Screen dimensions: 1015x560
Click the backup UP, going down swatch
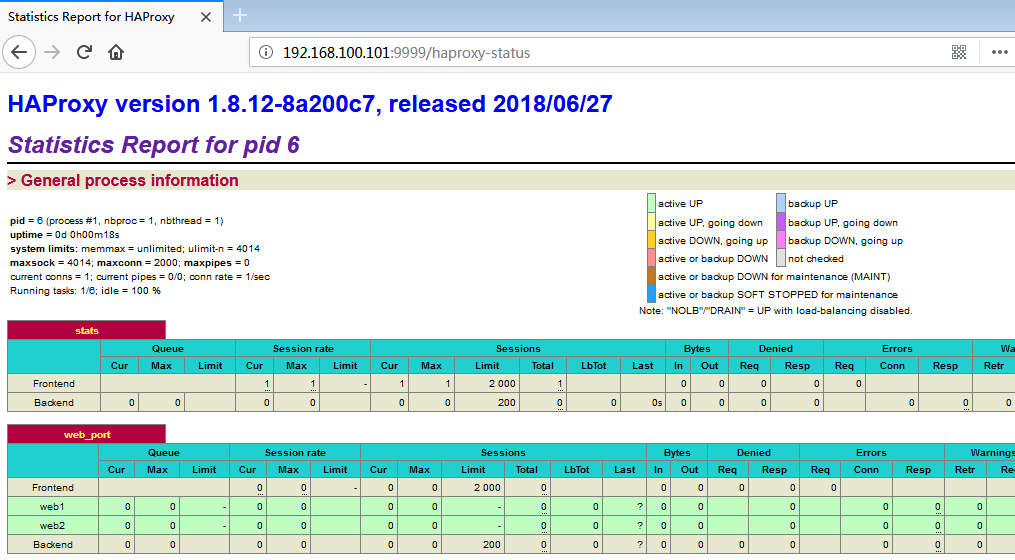pos(781,222)
